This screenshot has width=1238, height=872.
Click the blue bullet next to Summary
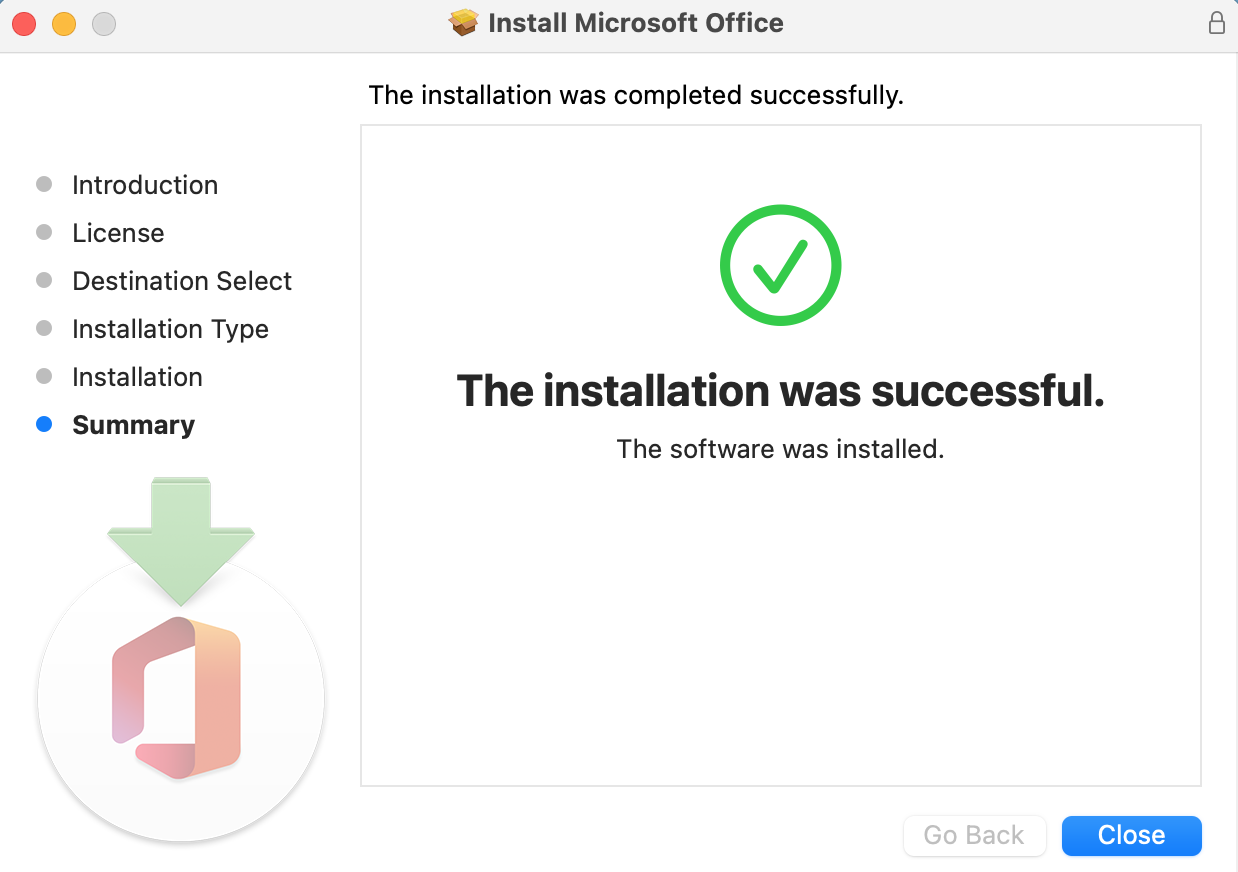(x=44, y=425)
